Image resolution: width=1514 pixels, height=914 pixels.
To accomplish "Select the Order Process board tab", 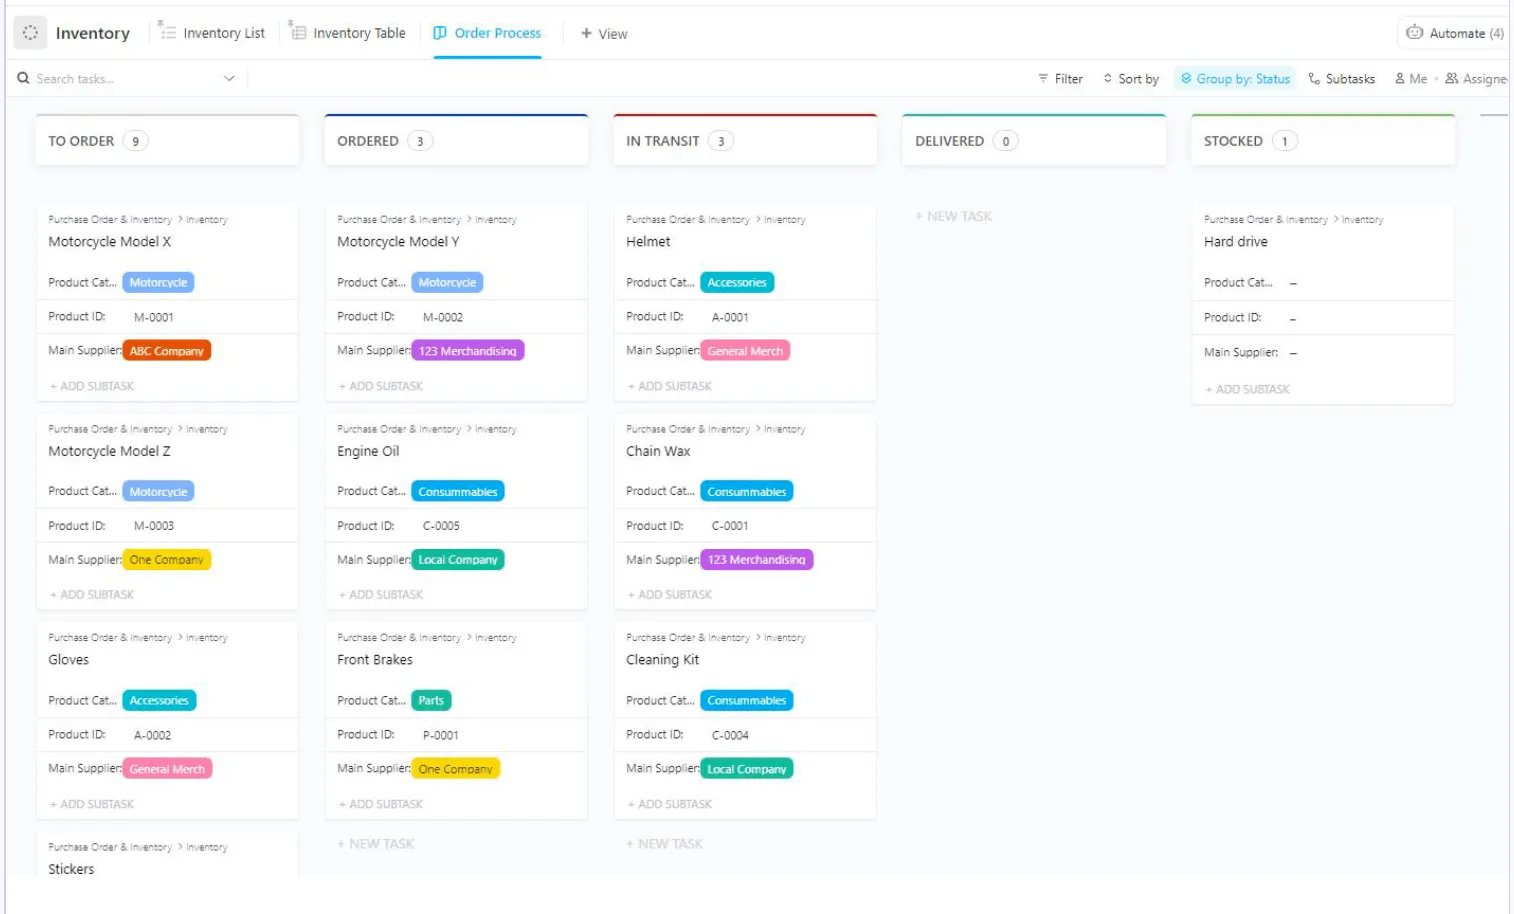I will point(487,33).
